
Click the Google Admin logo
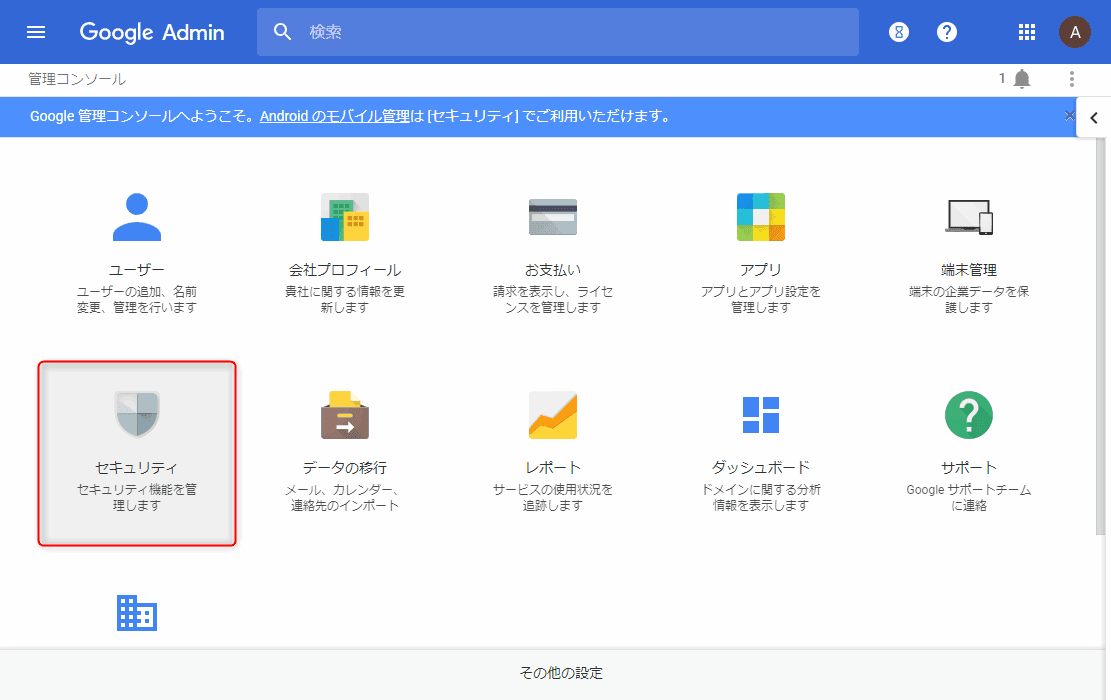tap(152, 33)
